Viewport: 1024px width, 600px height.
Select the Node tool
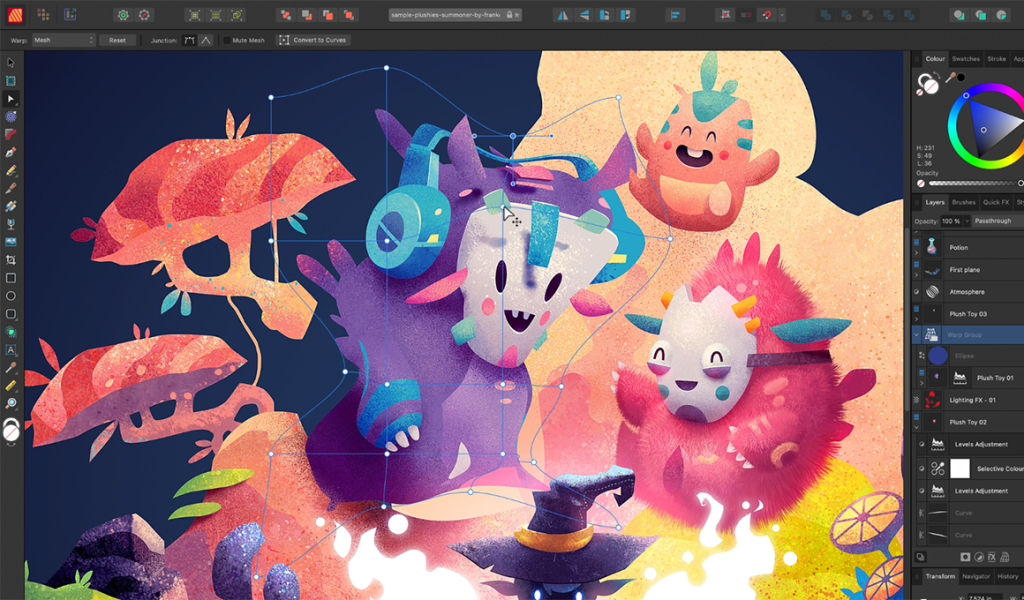10,99
